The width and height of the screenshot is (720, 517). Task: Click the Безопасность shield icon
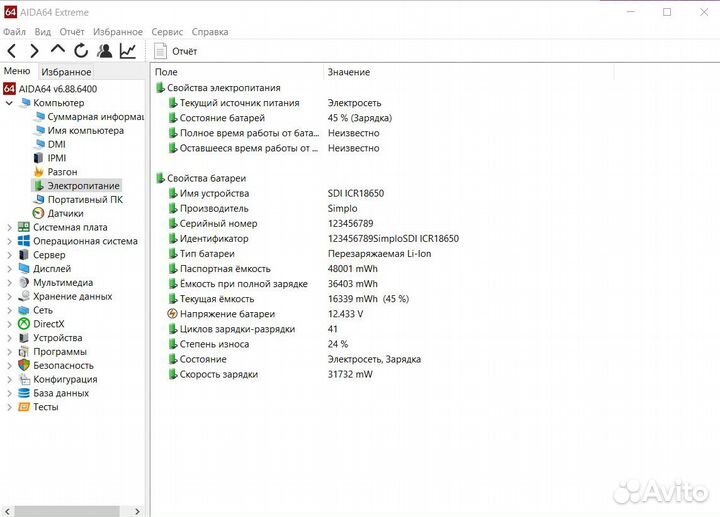(x=24, y=365)
